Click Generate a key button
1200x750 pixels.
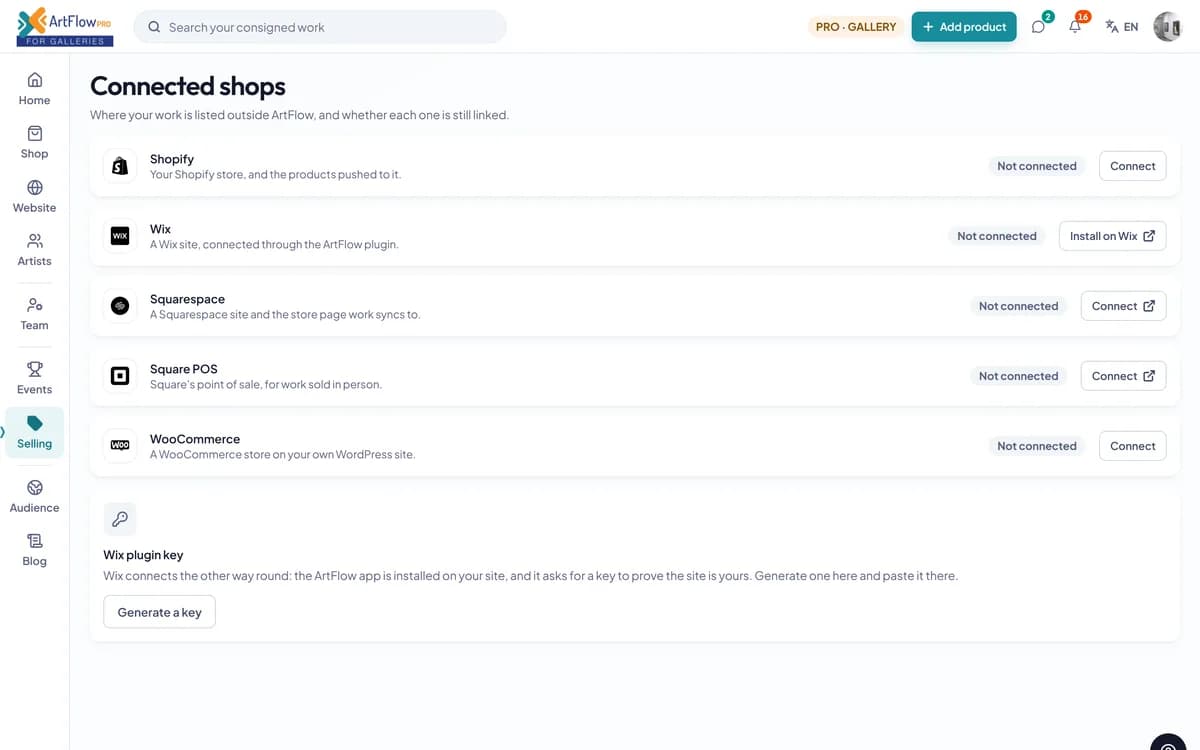159,612
